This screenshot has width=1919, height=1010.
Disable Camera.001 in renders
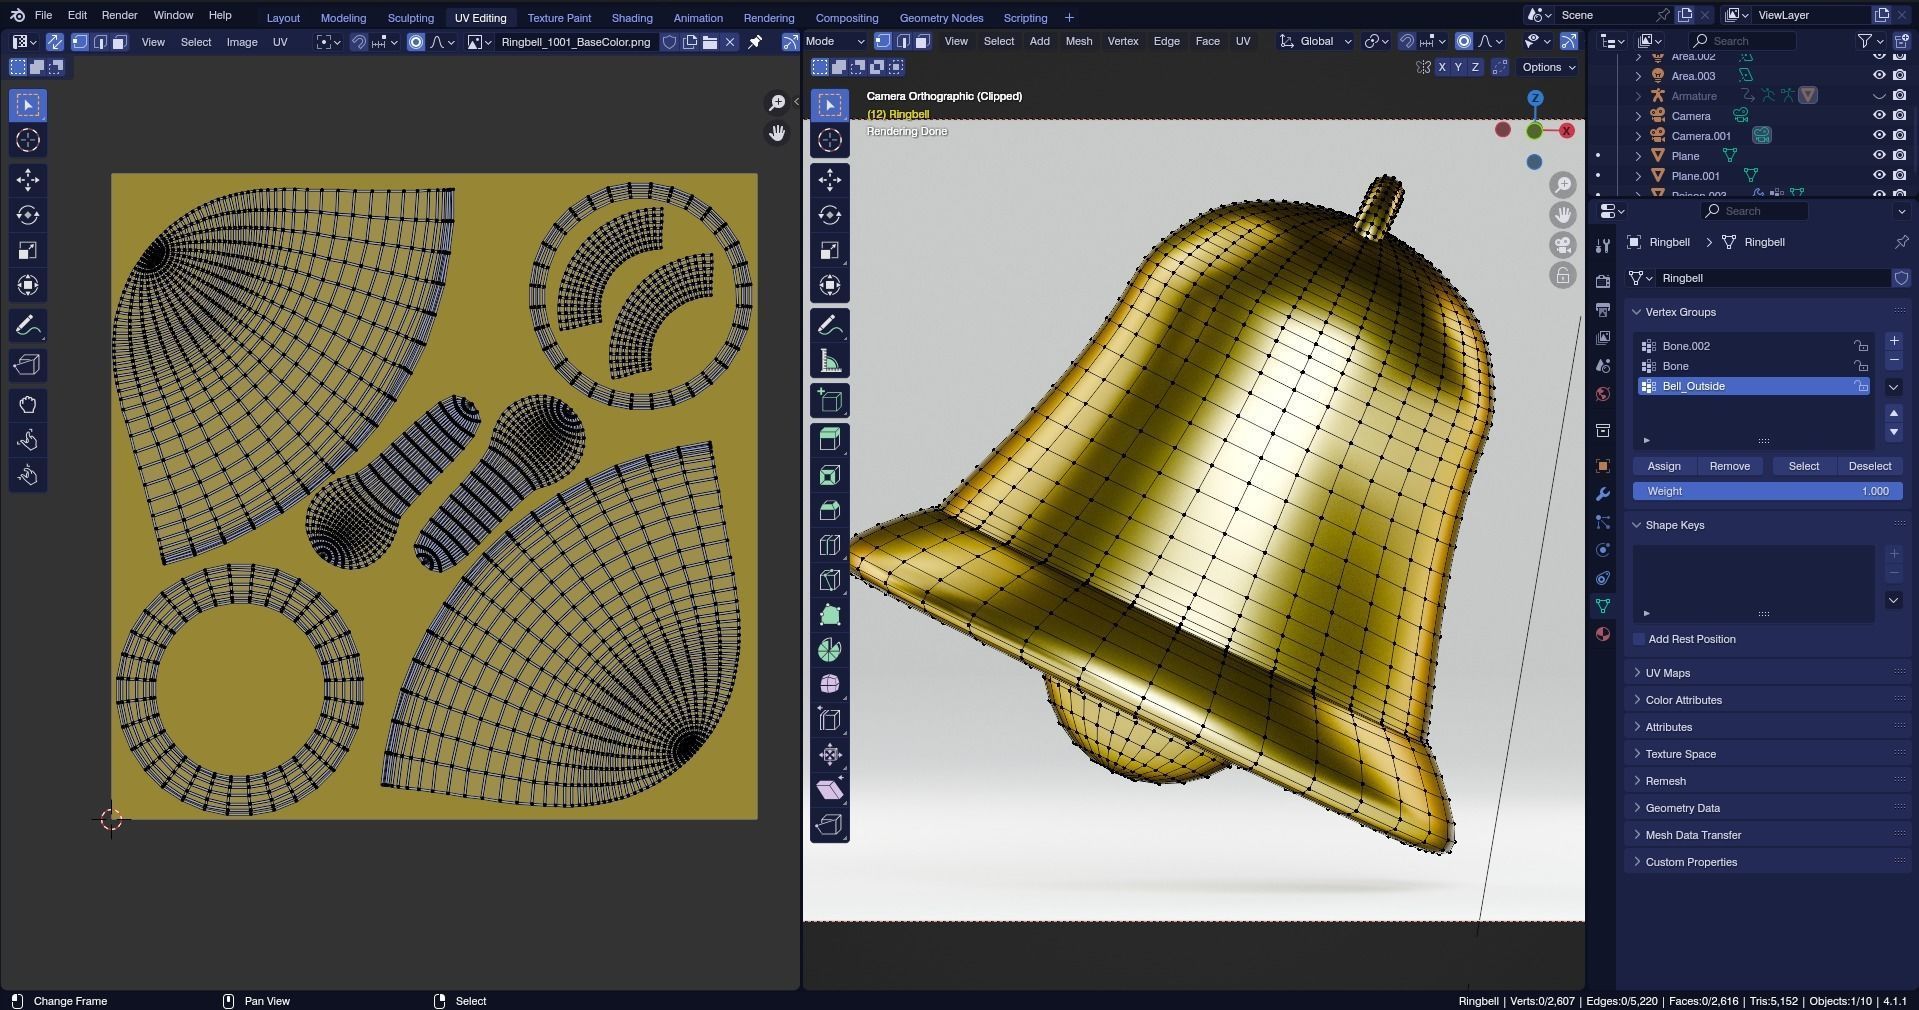[1899, 136]
